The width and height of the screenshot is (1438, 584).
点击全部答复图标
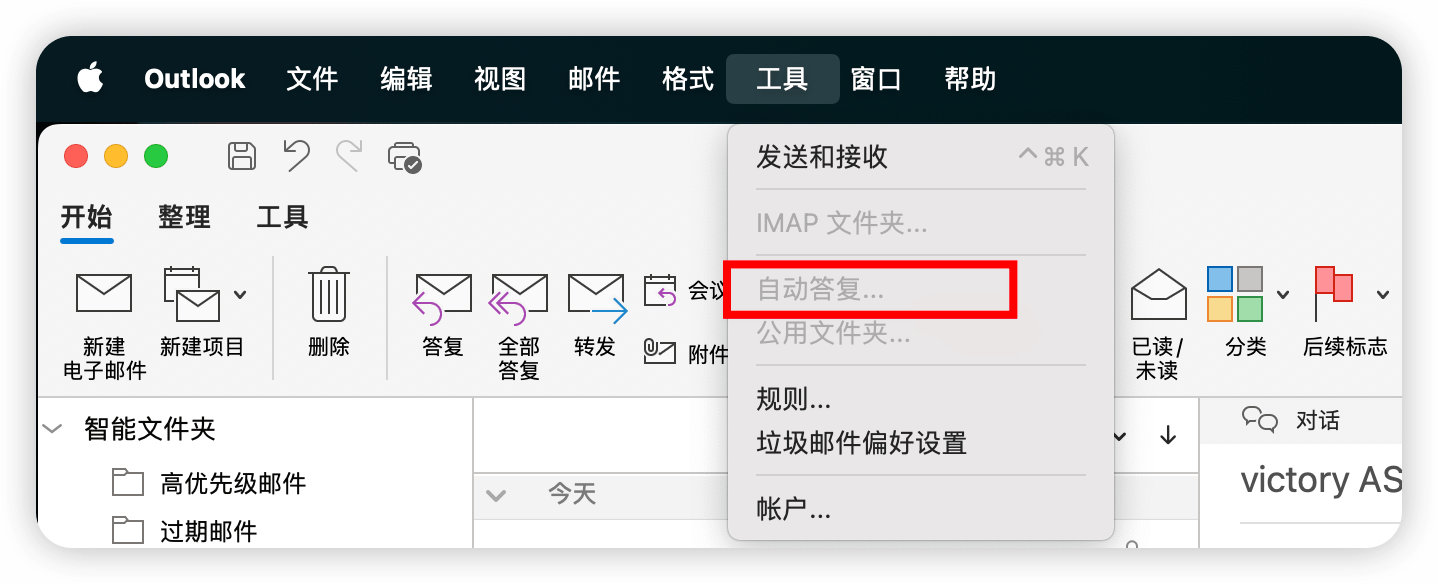(x=518, y=318)
